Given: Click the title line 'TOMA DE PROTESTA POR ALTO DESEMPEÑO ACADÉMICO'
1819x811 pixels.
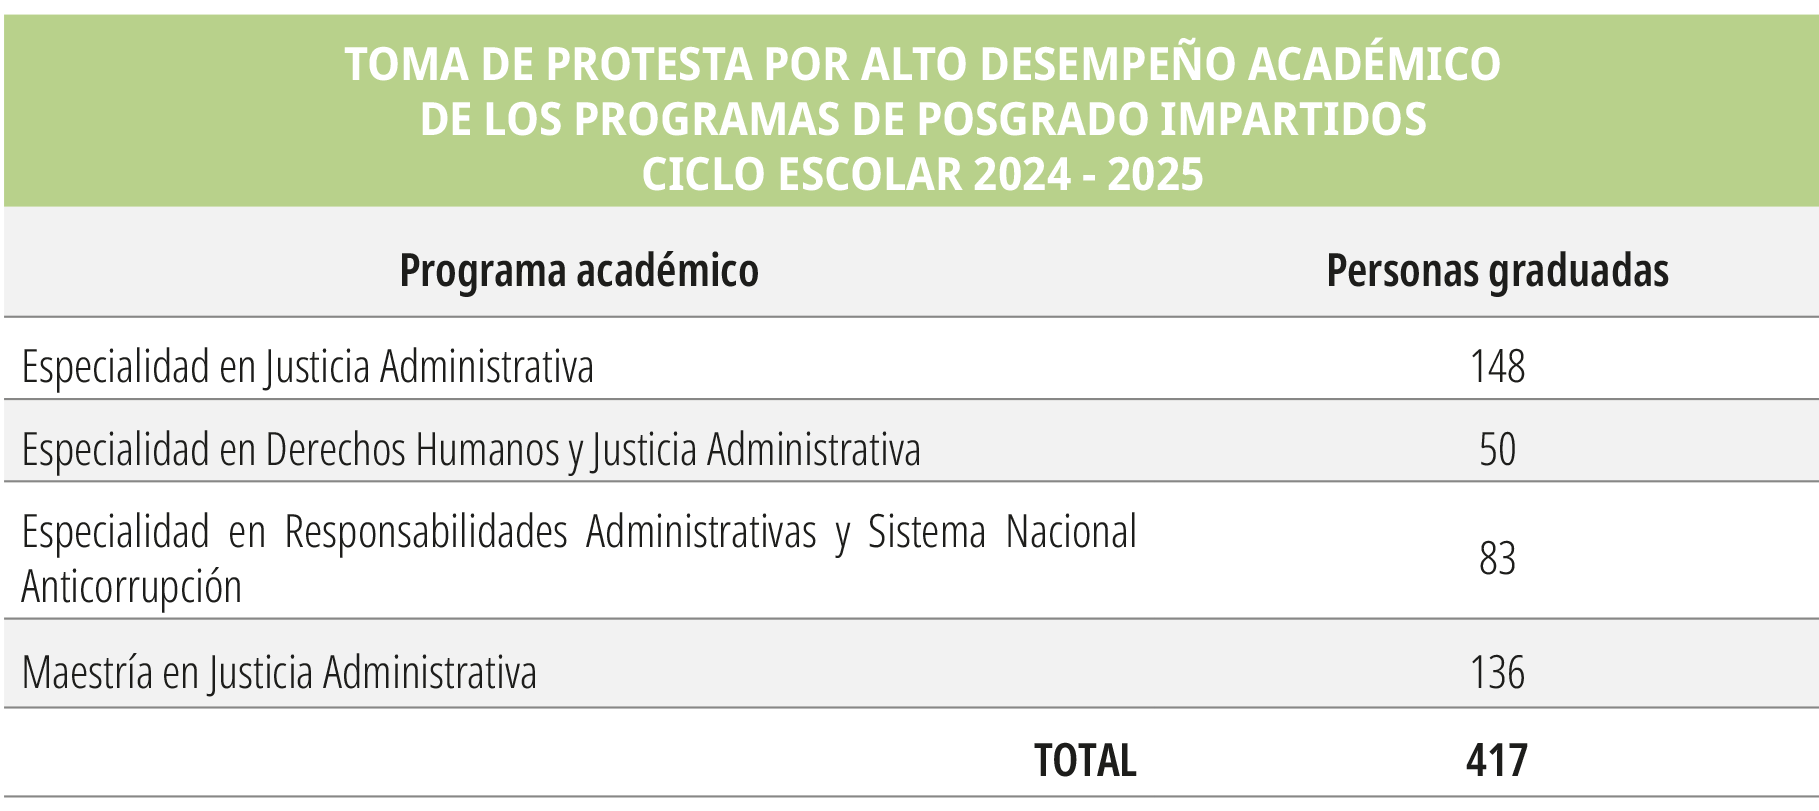Looking at the screenshot, I should (x=922, y=64).
